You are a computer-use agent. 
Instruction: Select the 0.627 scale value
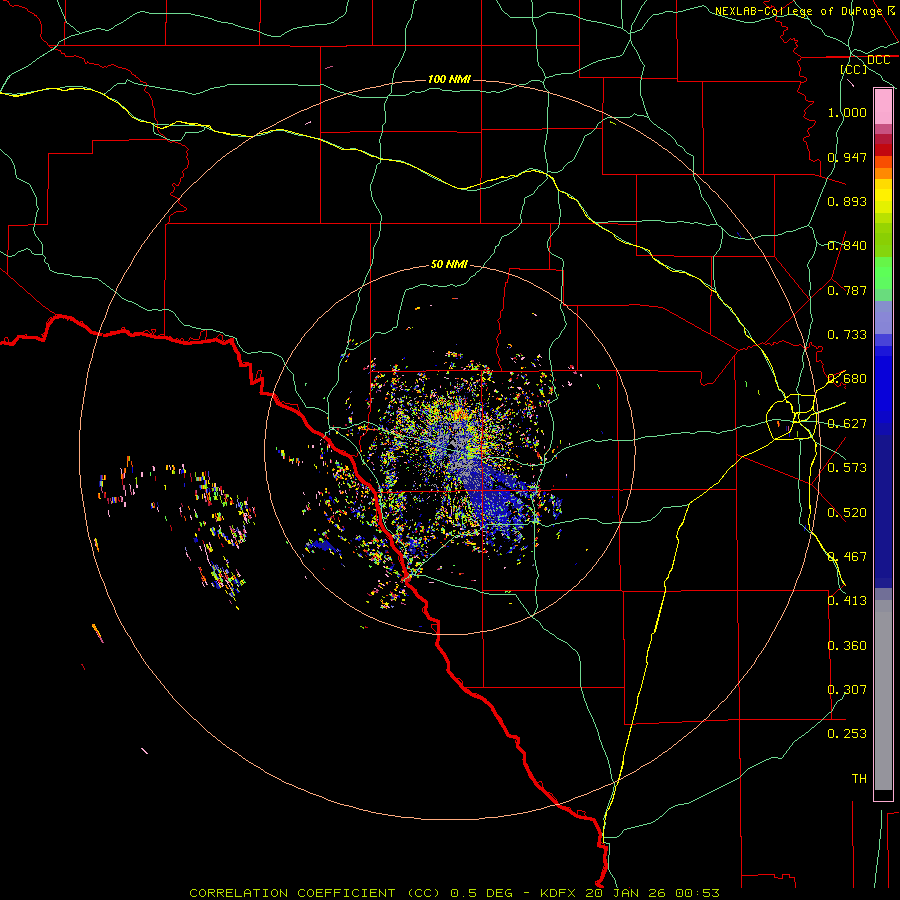tap(847, 424)
